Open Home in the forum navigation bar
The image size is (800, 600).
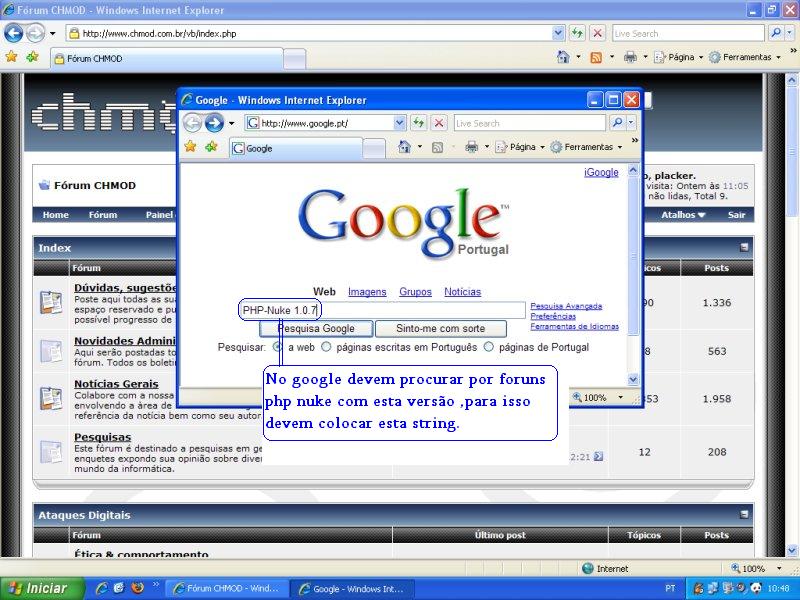[56, 215]
